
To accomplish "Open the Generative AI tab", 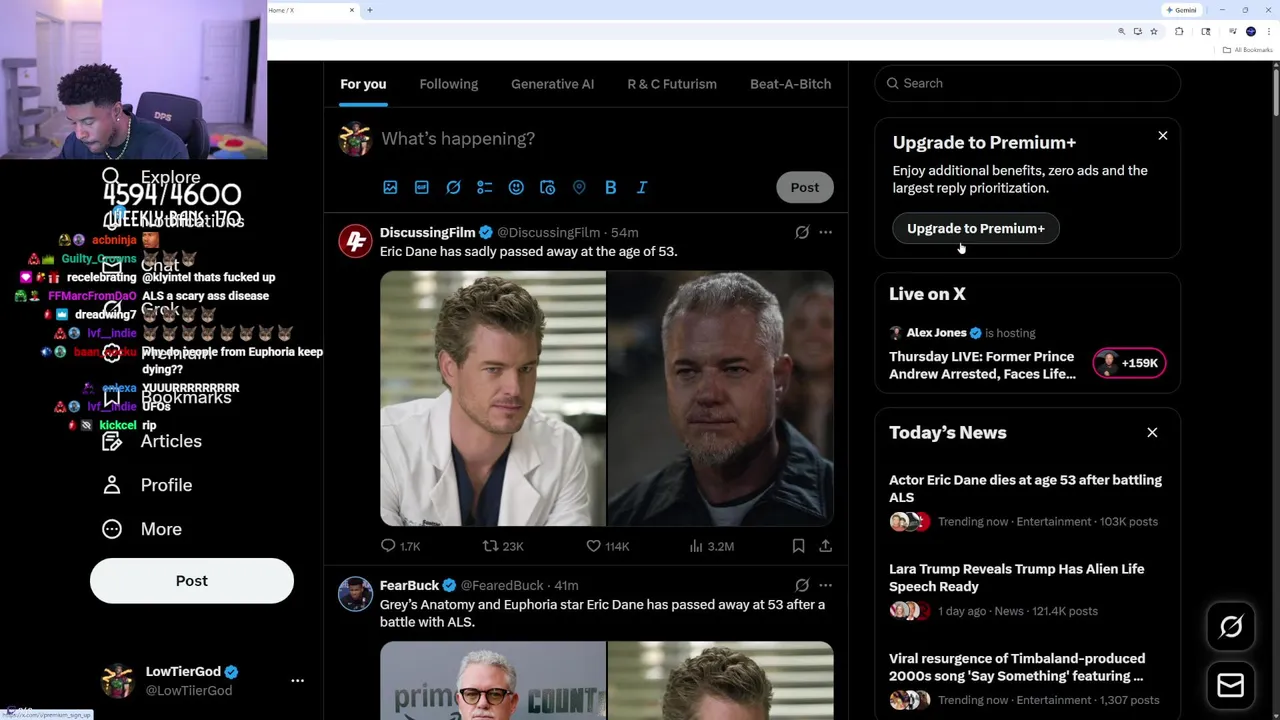I will (552, 84).
